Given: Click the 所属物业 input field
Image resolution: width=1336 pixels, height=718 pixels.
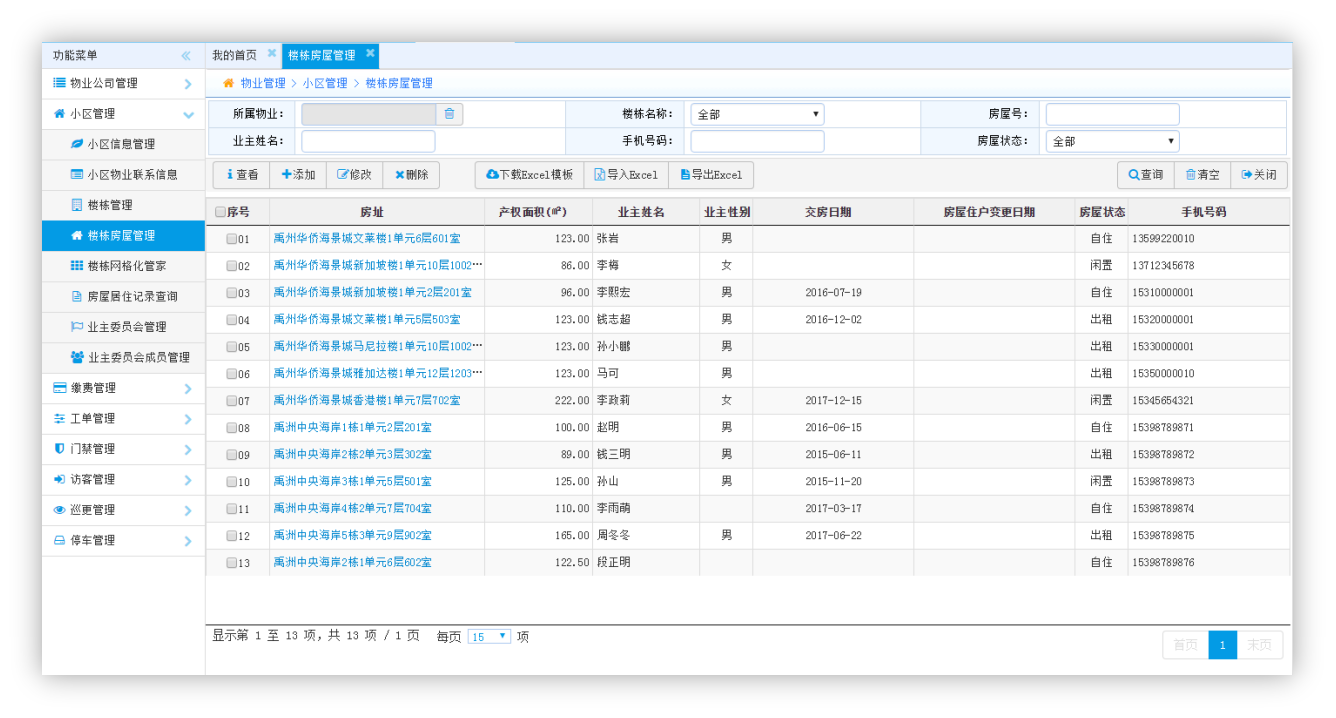Looking at the screenshot, I should point(368,114).
